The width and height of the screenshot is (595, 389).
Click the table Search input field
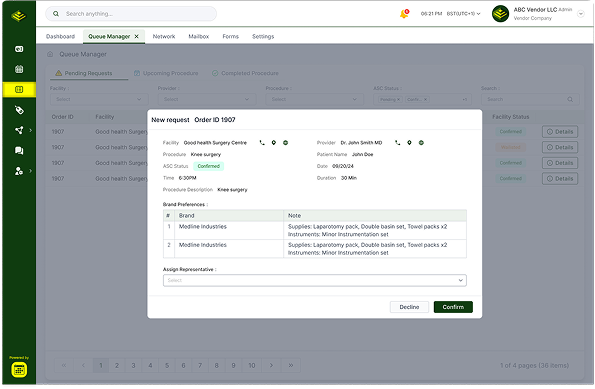(x=530, y=99)
